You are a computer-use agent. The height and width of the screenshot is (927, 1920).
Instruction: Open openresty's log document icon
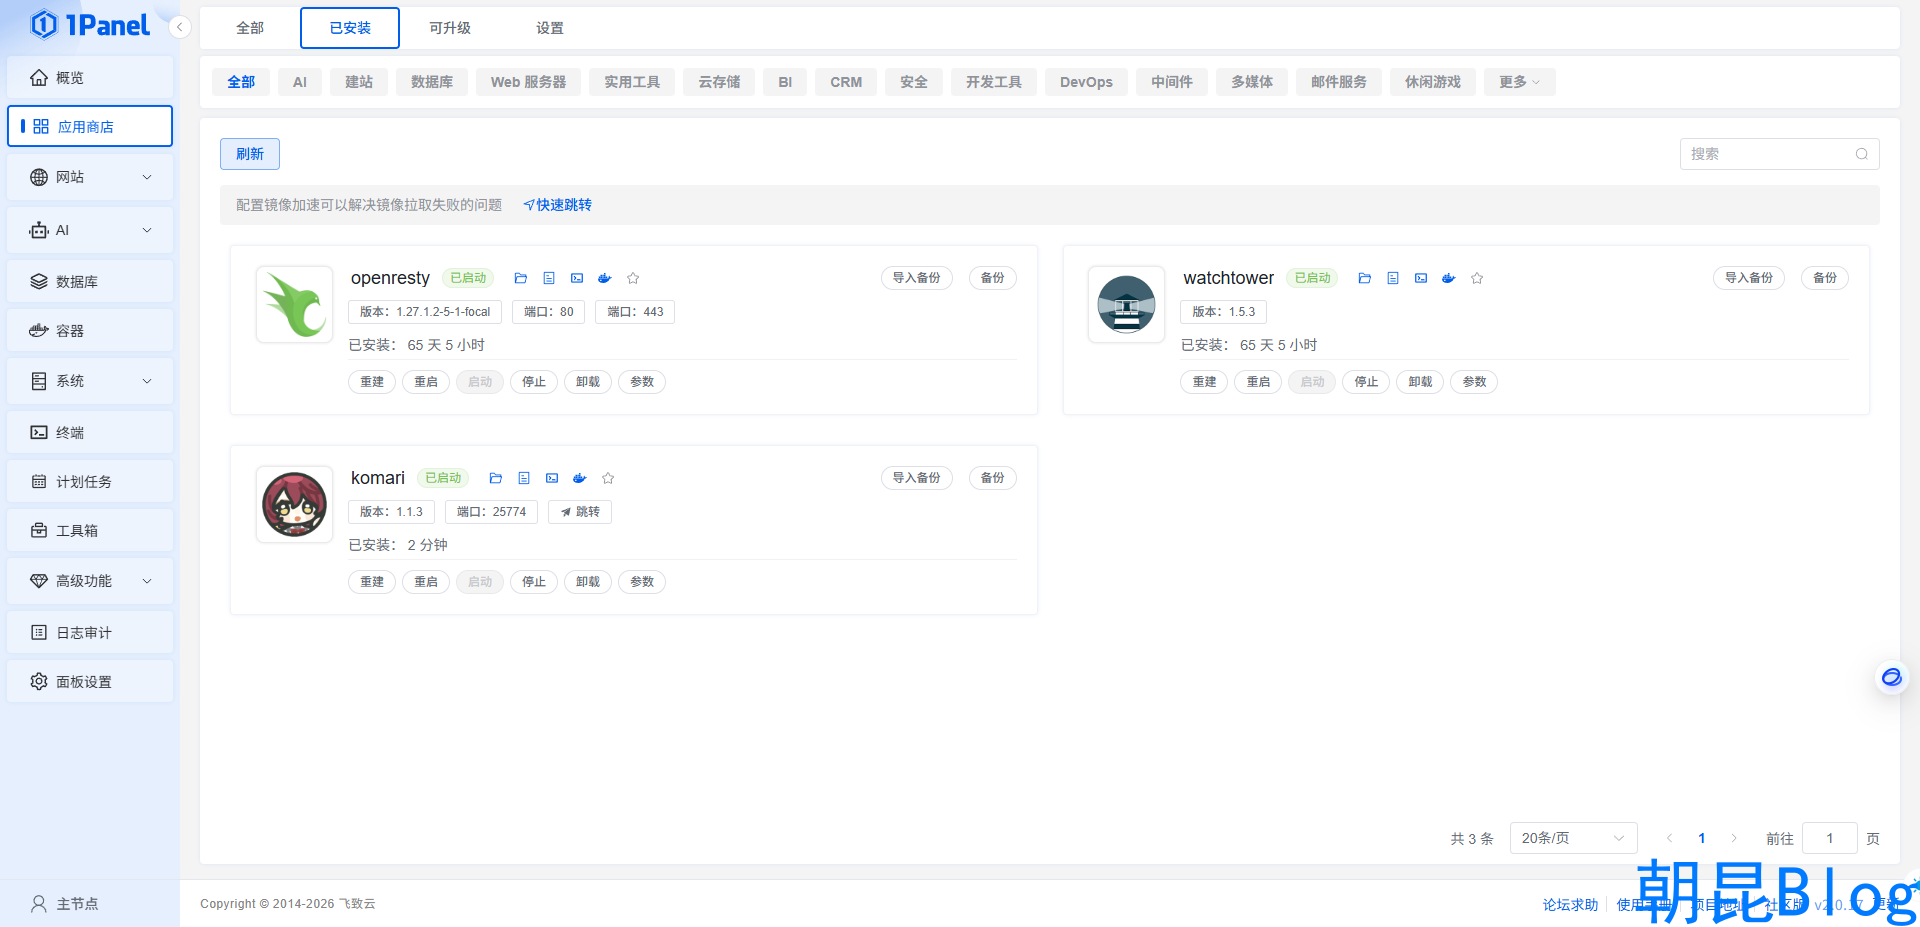pos(549,278)
